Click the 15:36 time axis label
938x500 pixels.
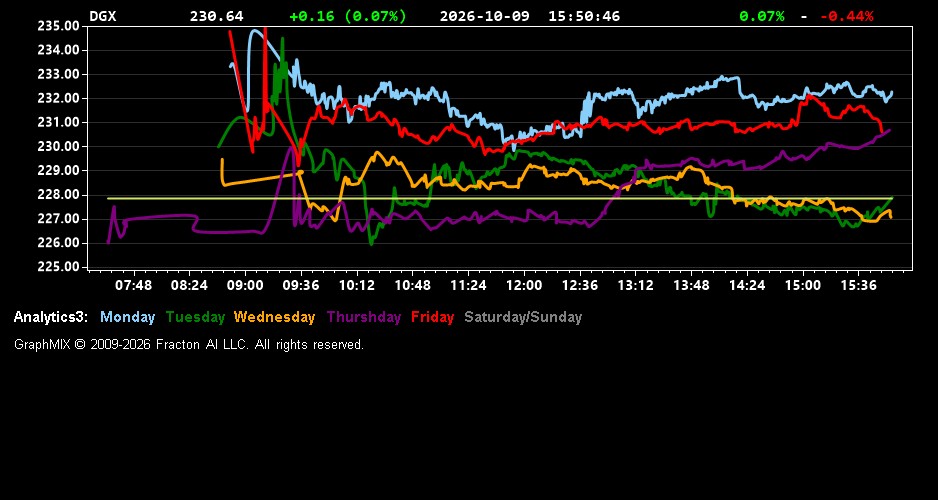tap(858, 285)
